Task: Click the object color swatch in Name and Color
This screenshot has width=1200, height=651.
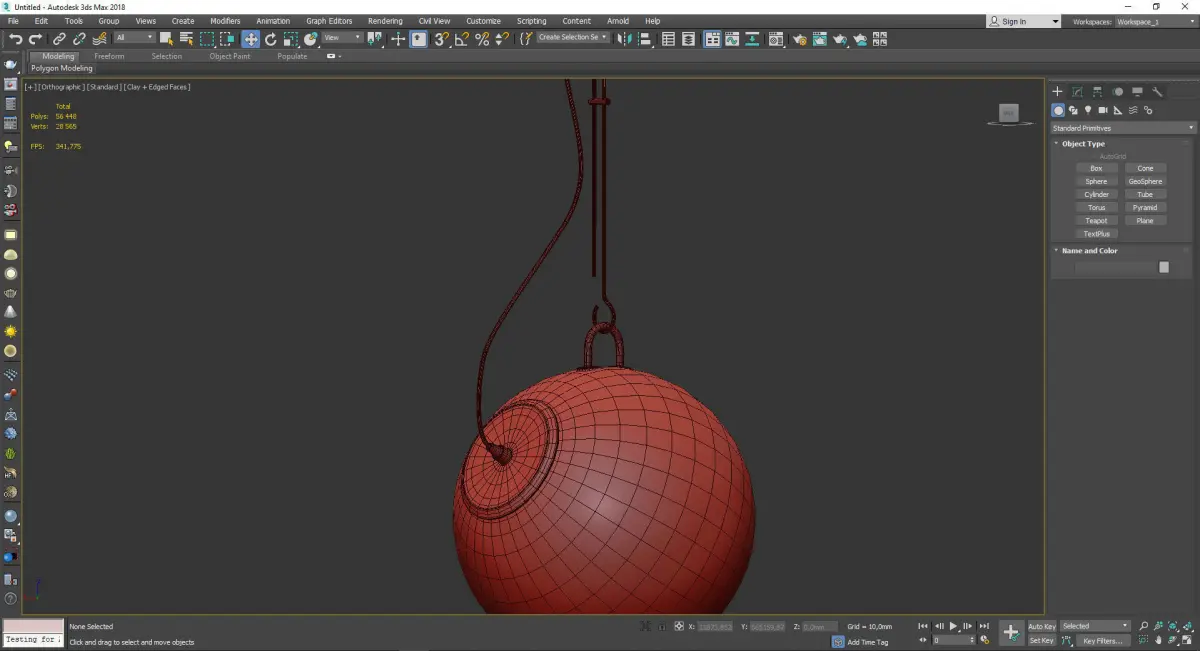Action: [x=1163, y=267]
